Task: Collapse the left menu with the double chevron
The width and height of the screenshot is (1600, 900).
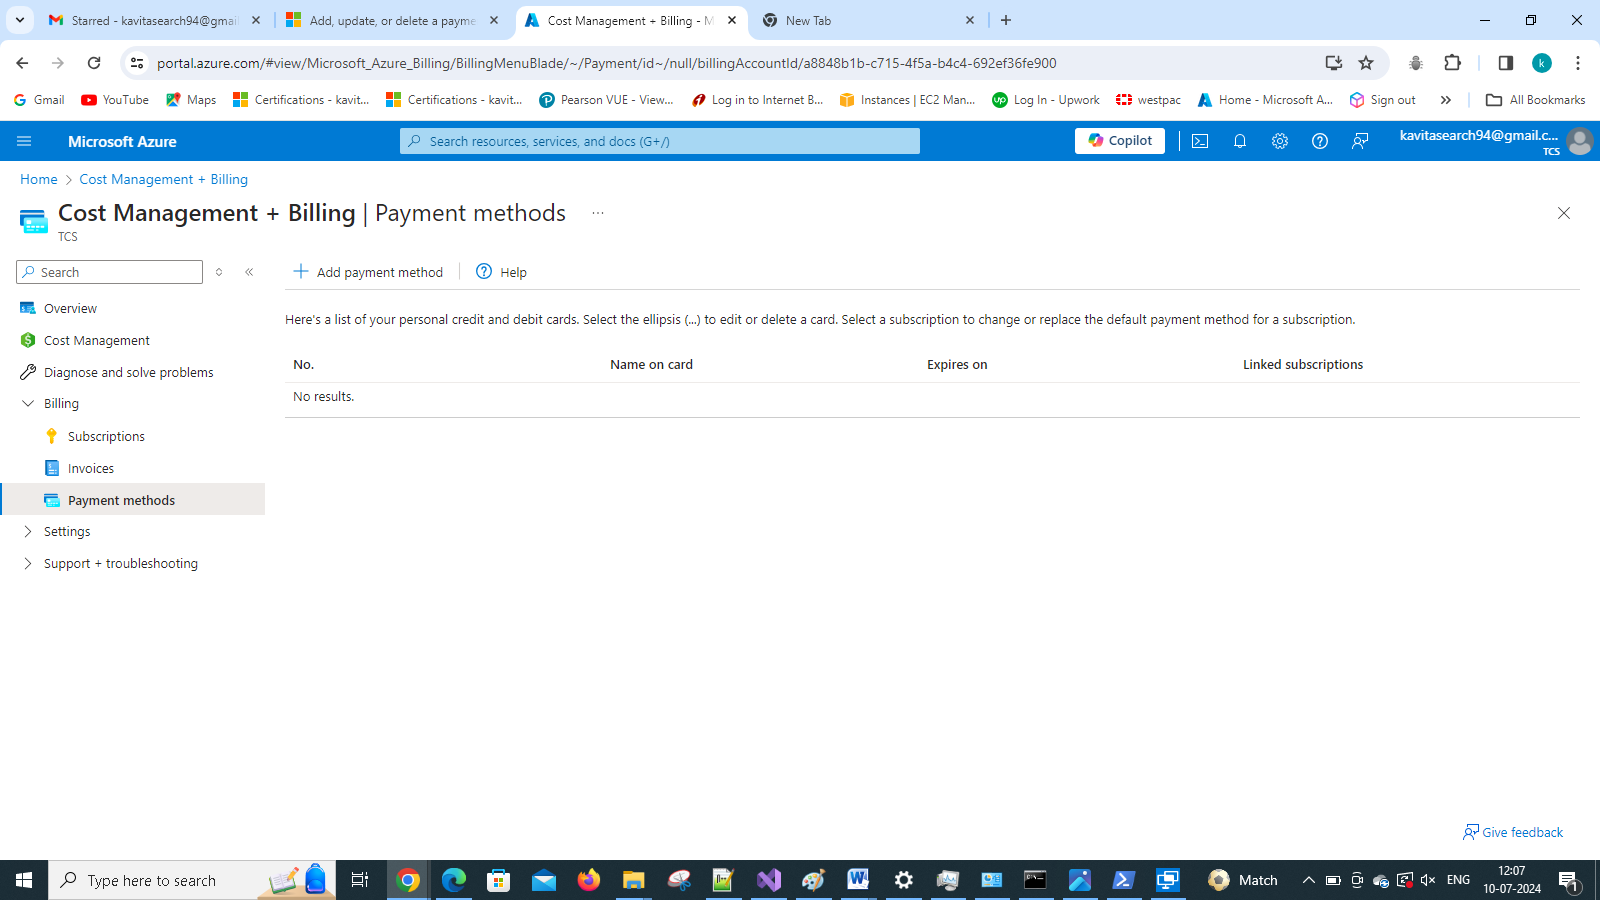Action: click(249, 271)
